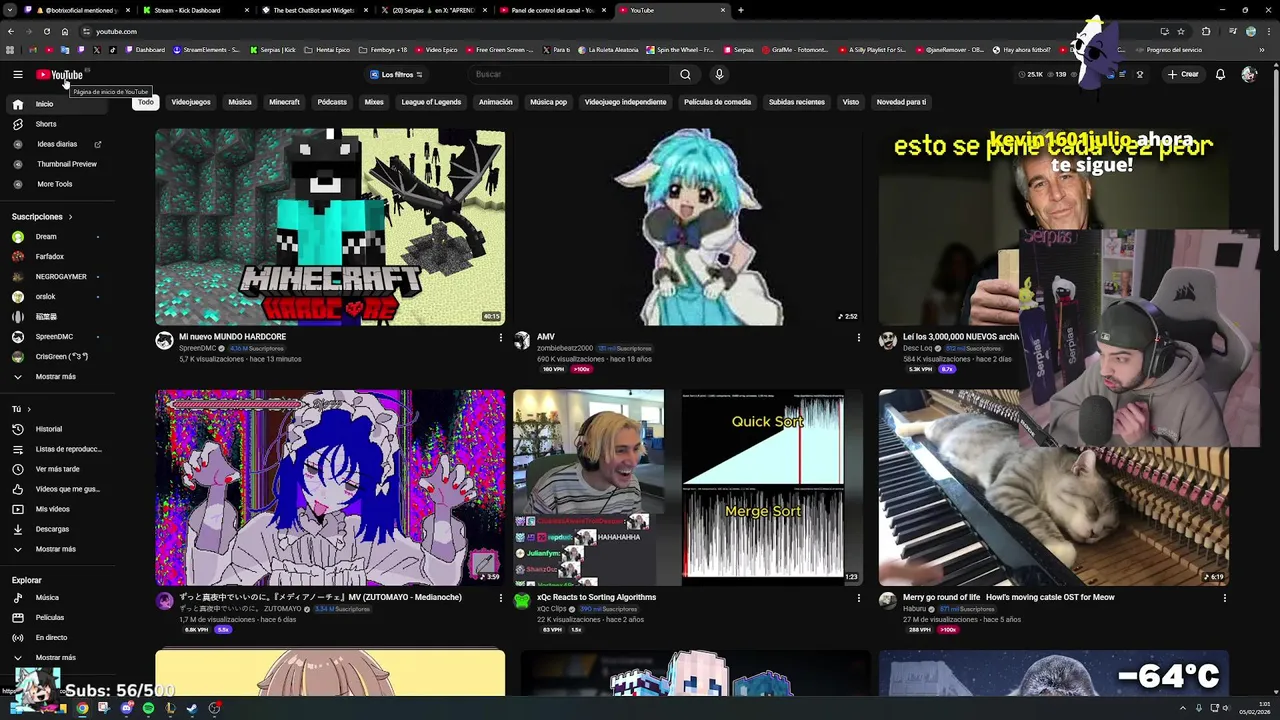This screenshot has height=720, width=1280.
Task: Click Steam icon in Windows taskbar
Action: click(x=192, y=708)
